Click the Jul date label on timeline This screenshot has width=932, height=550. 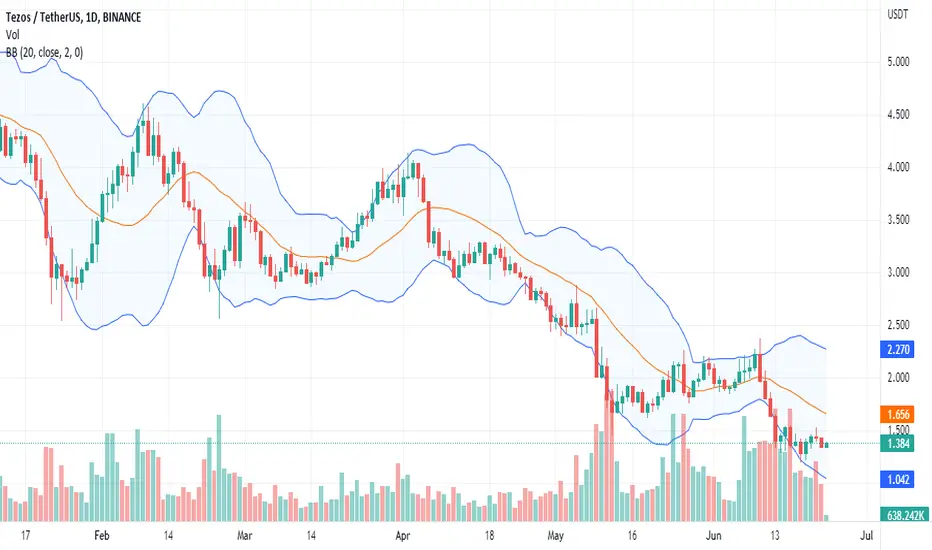pyautogui.click(x=867, y=536)
